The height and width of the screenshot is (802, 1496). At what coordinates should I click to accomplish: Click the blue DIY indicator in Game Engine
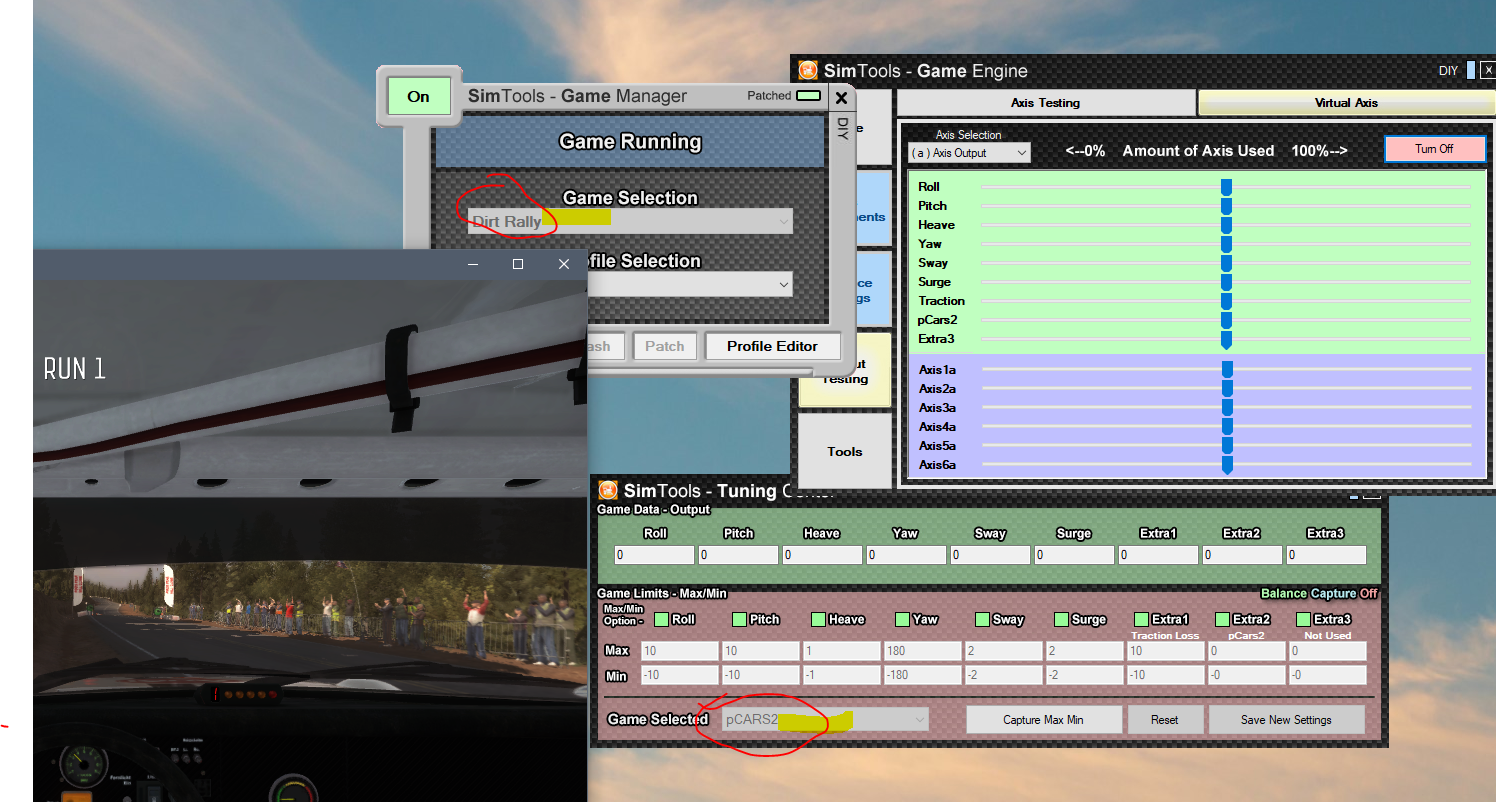[1470, 70]
